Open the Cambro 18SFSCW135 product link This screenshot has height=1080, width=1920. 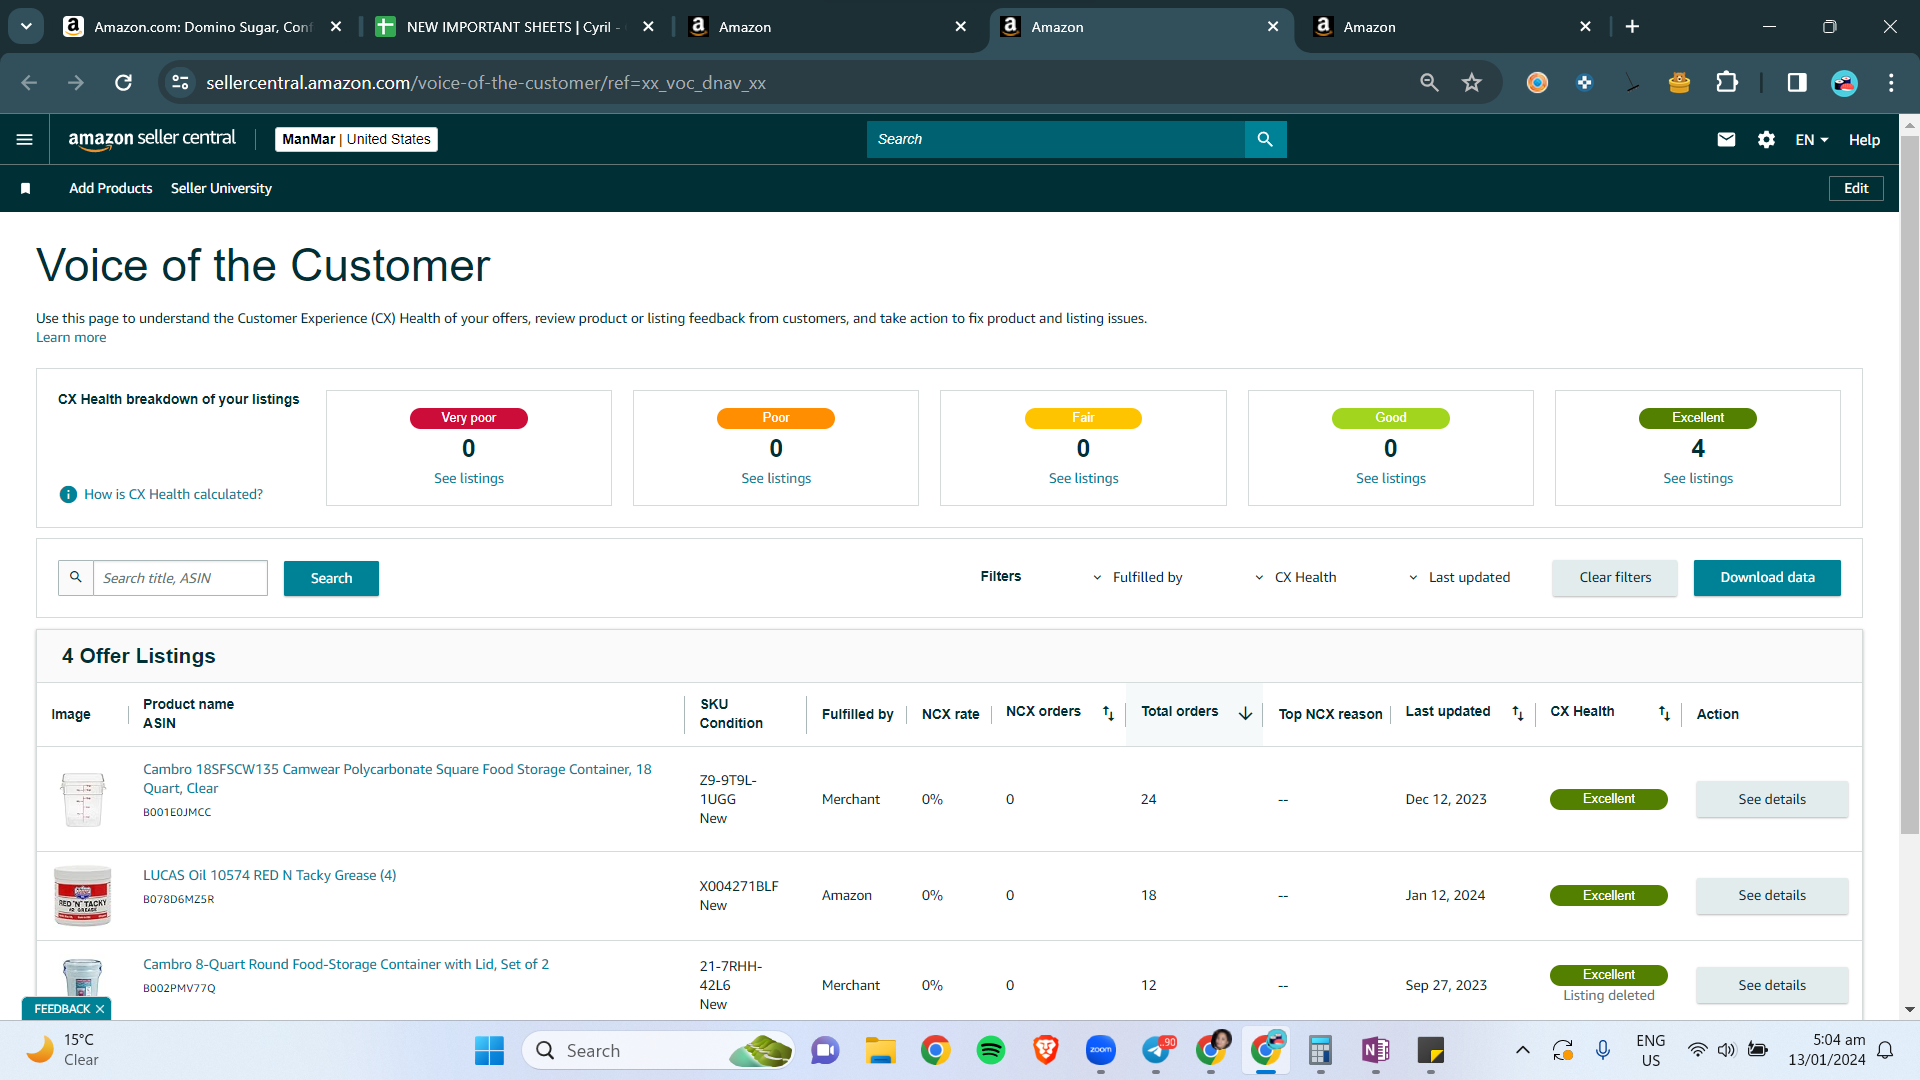pyautogui.click(x=397, y=779)
